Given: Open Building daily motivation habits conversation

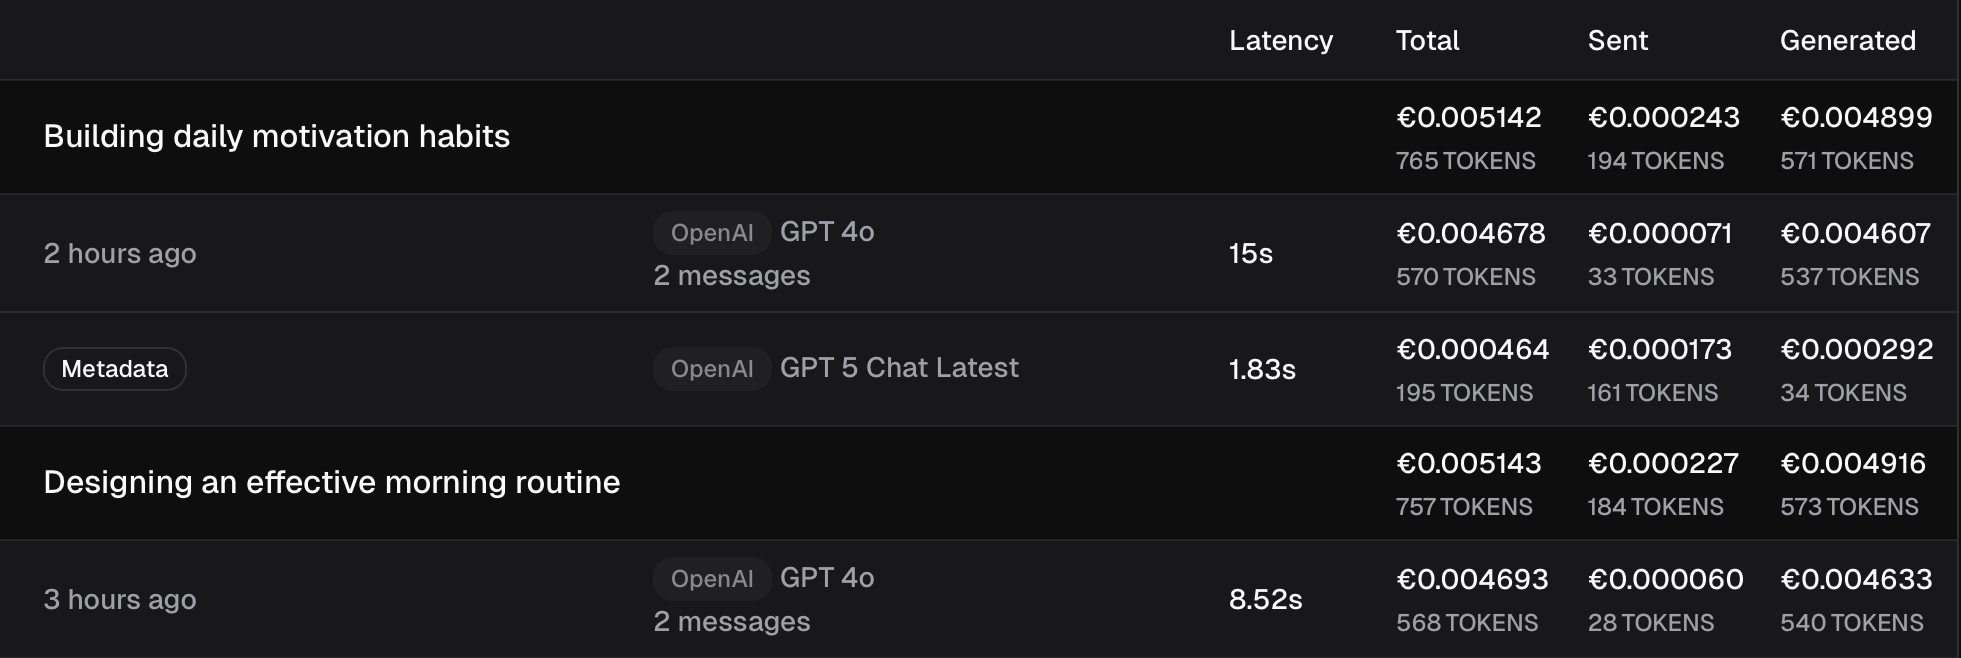Looking at the screenshot, I should coord(276,136).
